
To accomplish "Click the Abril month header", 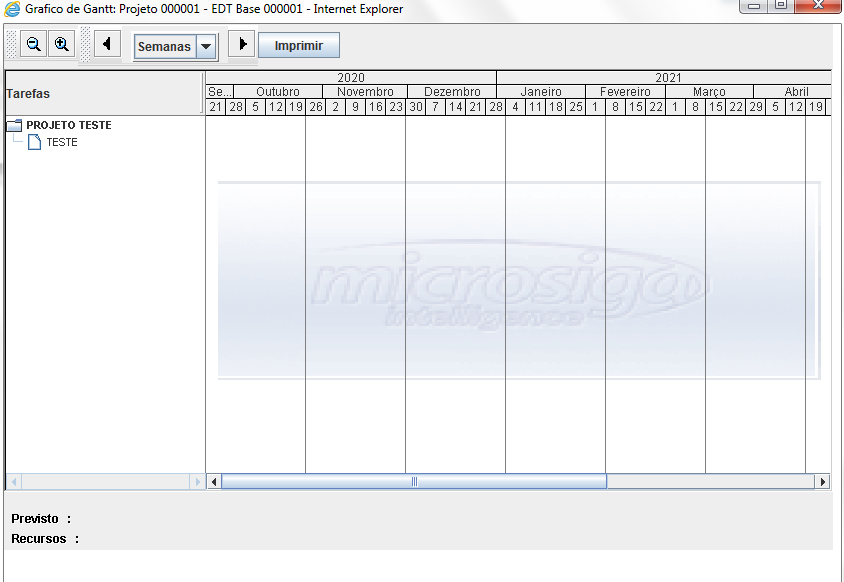I will click(x=792, y=92).
